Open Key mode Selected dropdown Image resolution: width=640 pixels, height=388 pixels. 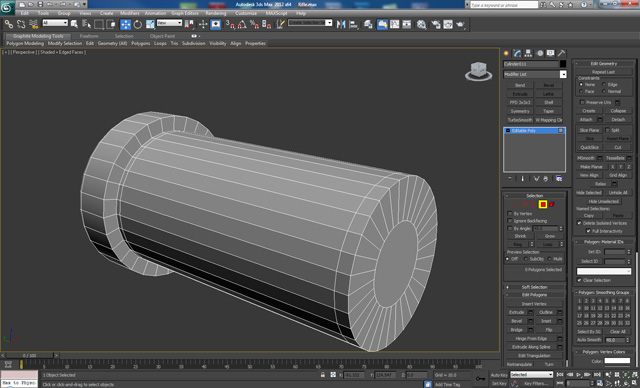click(x=531, y=375)
